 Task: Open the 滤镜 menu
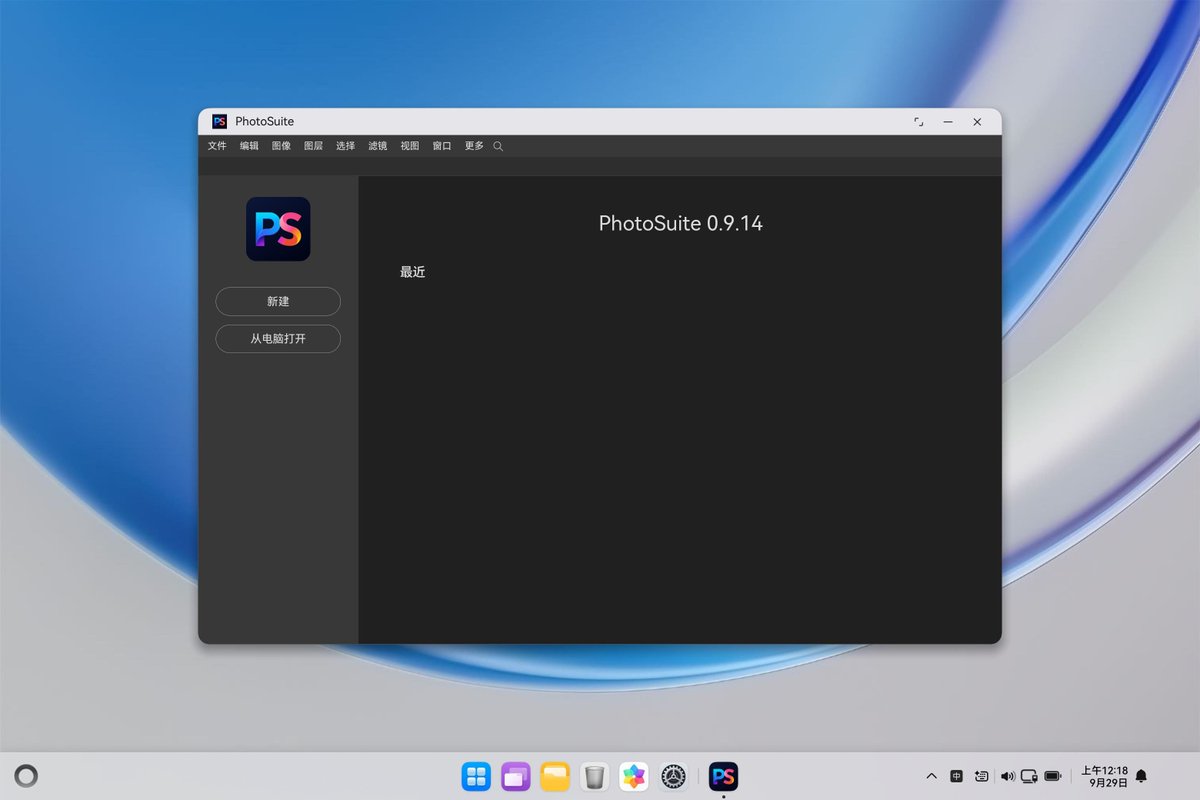coord(377,146)
